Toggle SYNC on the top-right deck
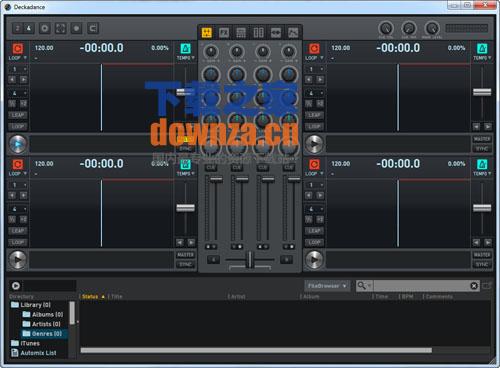500x368 pixels. click(482, 149)
